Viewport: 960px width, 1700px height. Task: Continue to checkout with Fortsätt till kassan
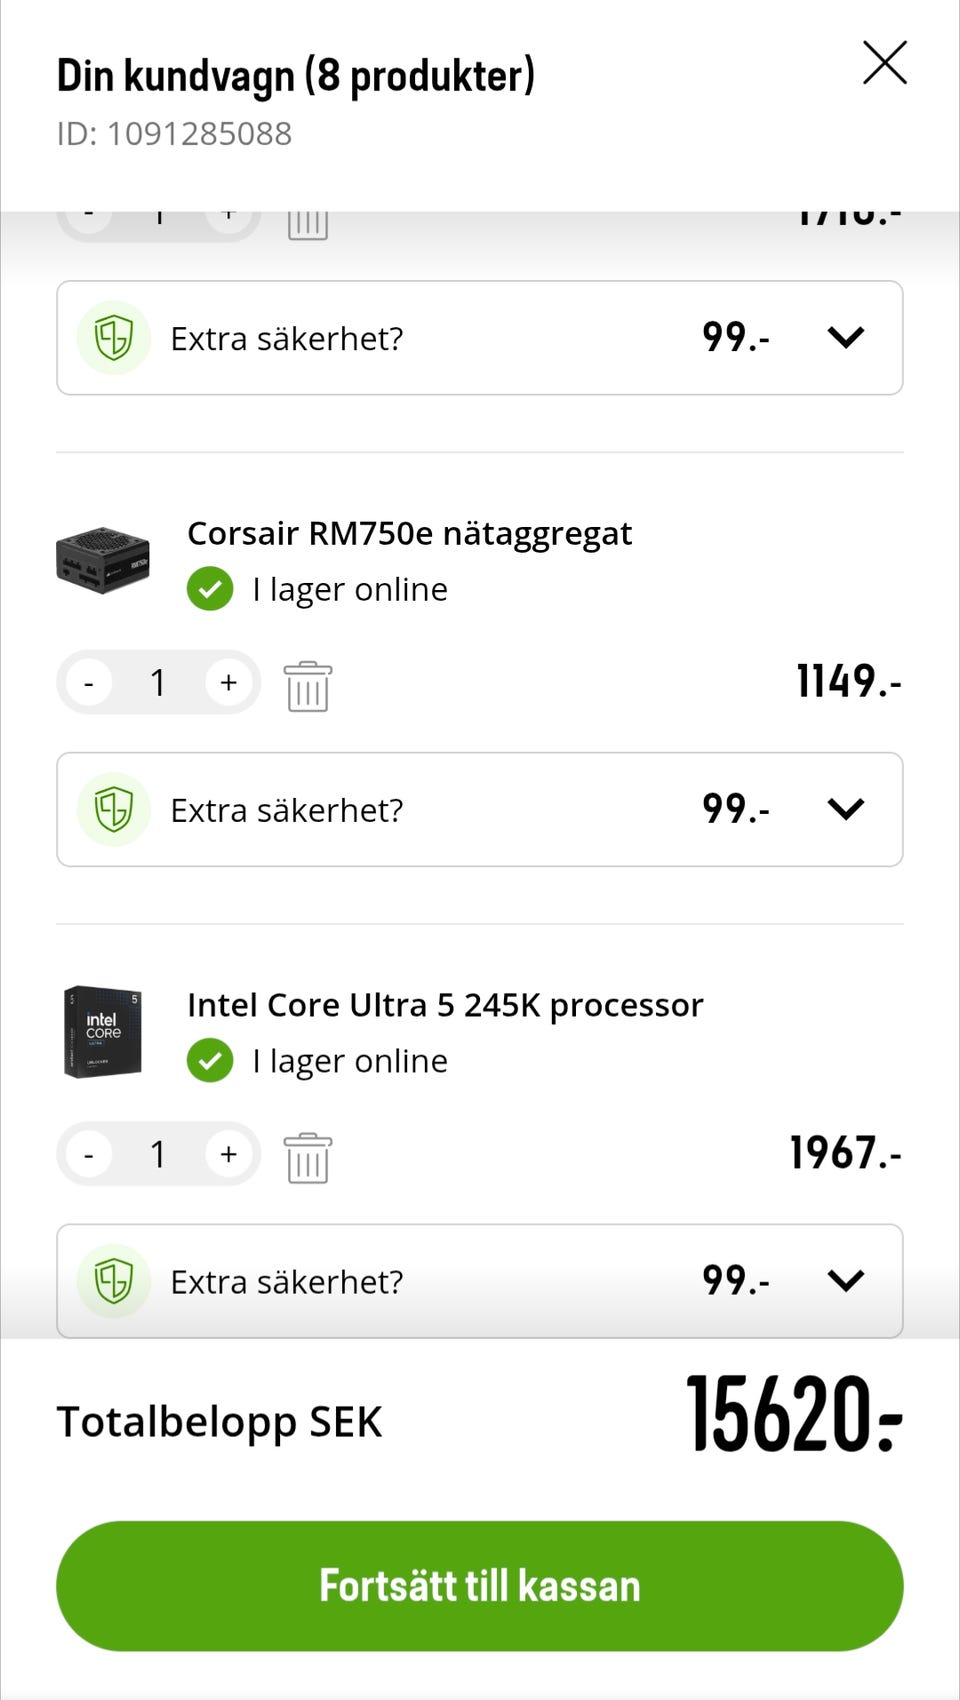tap(480, 1586)
